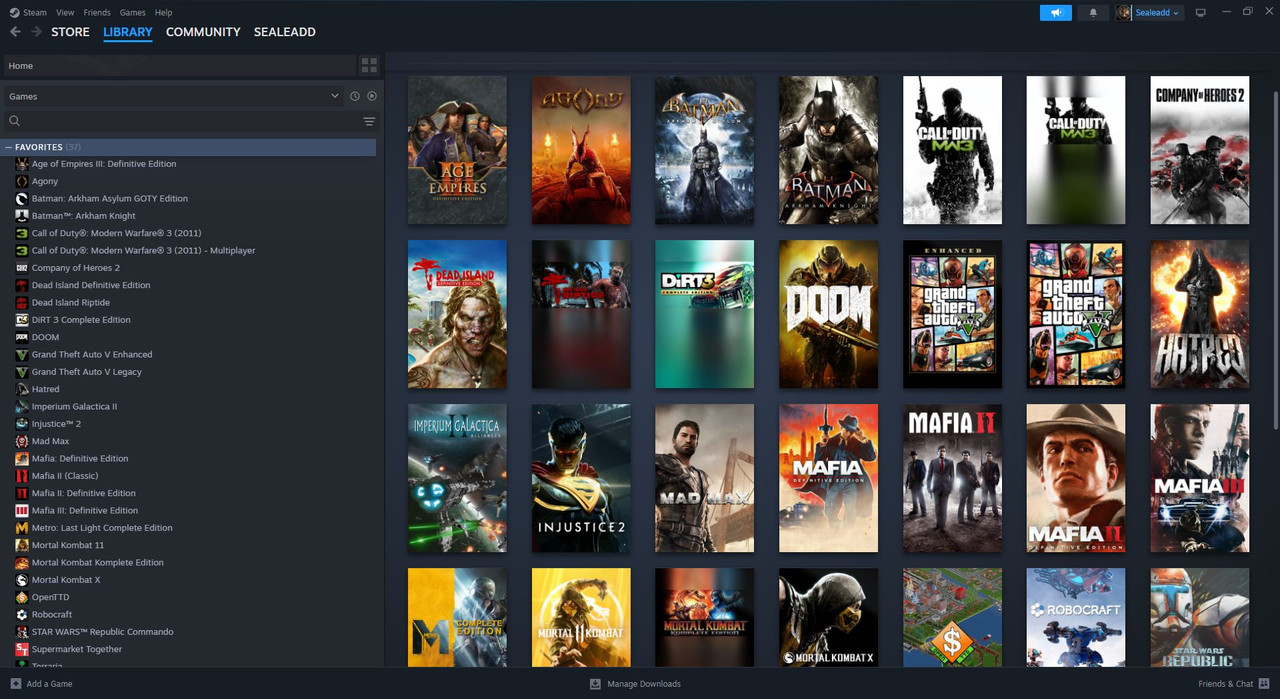This screenshot has height=699, width=1280.
Task: Open the Help menu
Action: tap(164, 13)
